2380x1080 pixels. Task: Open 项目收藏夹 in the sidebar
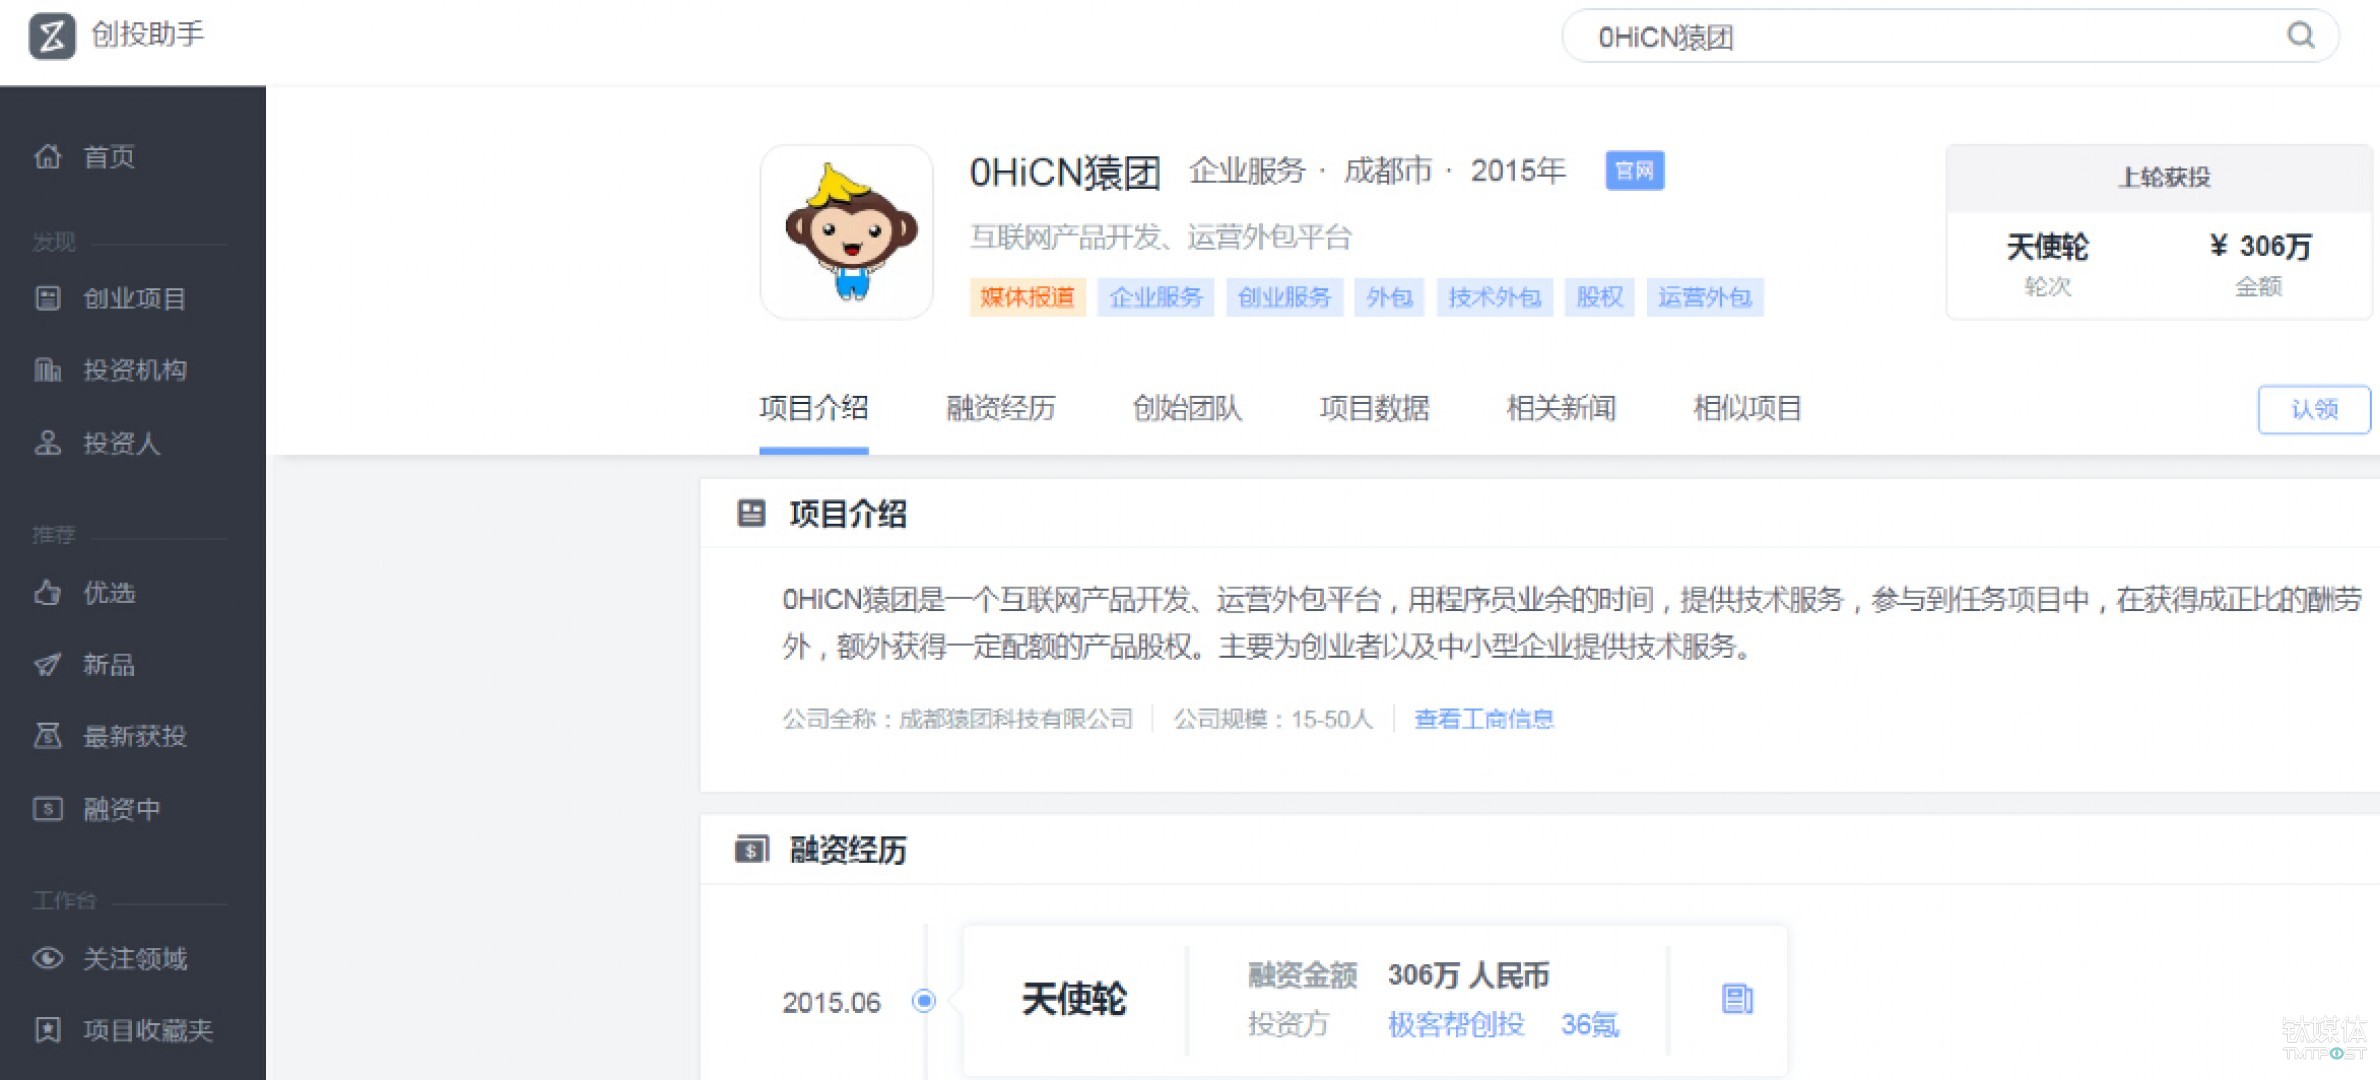[147, 1031]
